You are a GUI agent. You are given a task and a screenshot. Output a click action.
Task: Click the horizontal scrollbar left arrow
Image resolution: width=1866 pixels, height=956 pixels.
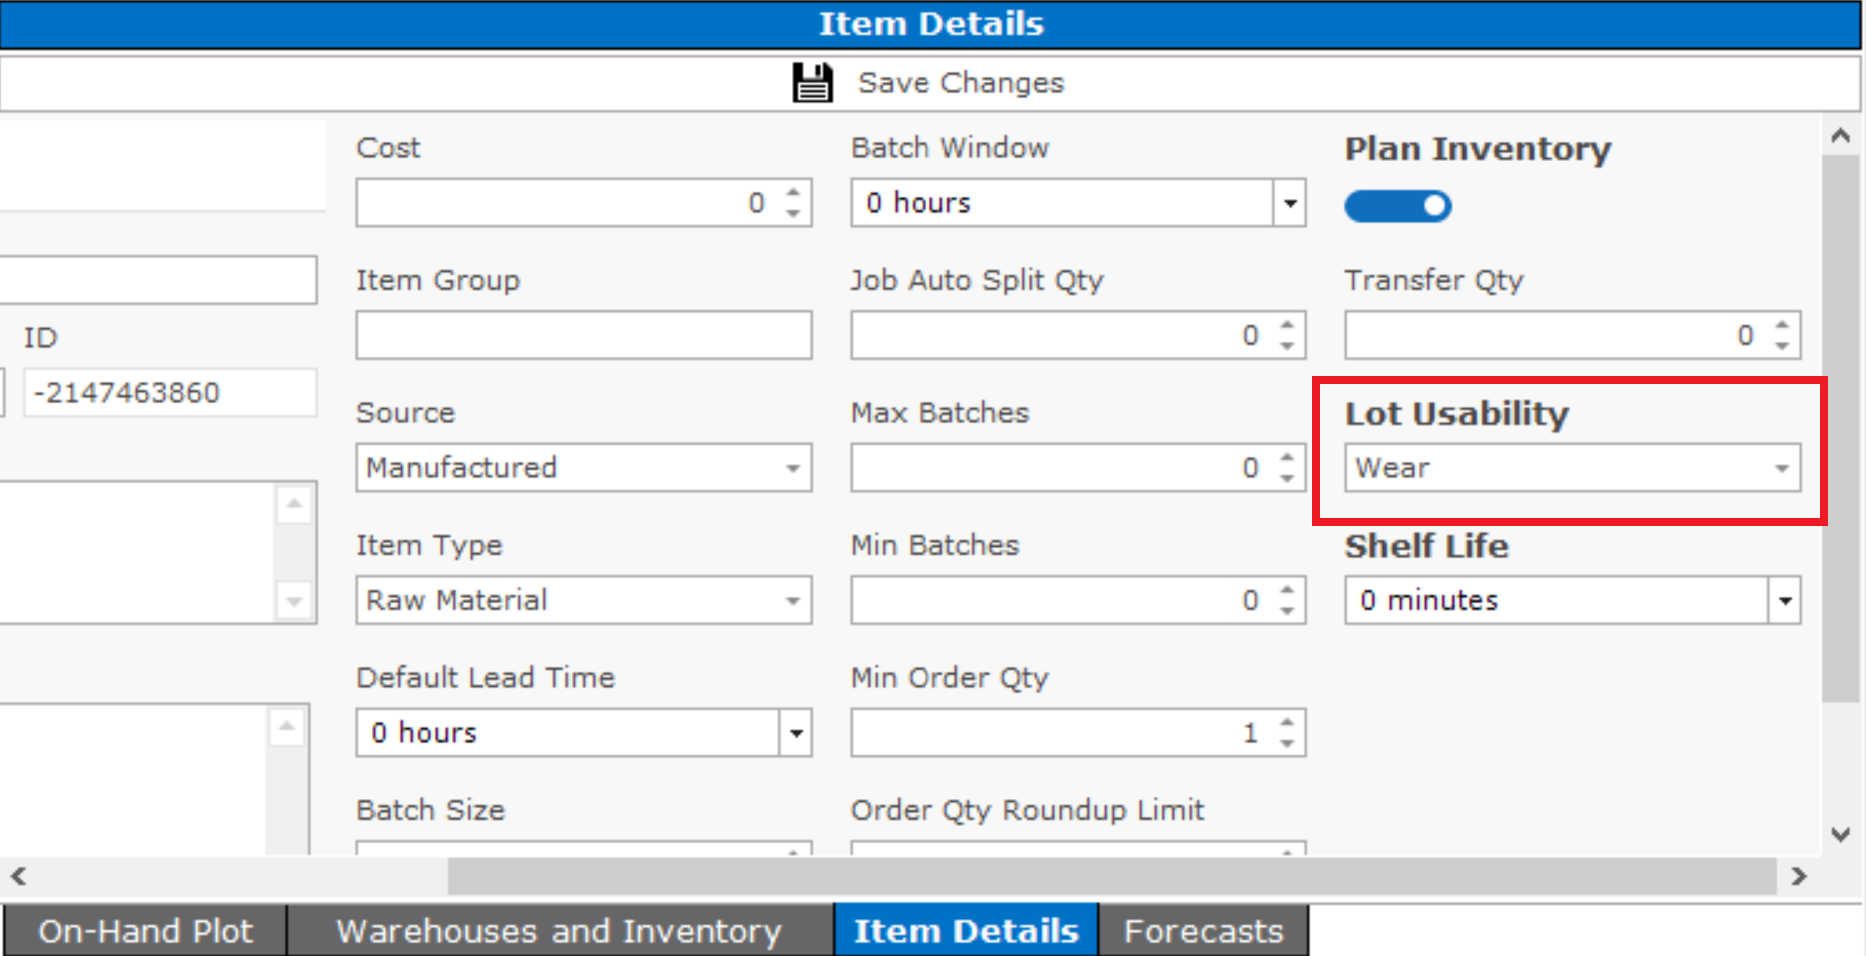click(18, 877)
